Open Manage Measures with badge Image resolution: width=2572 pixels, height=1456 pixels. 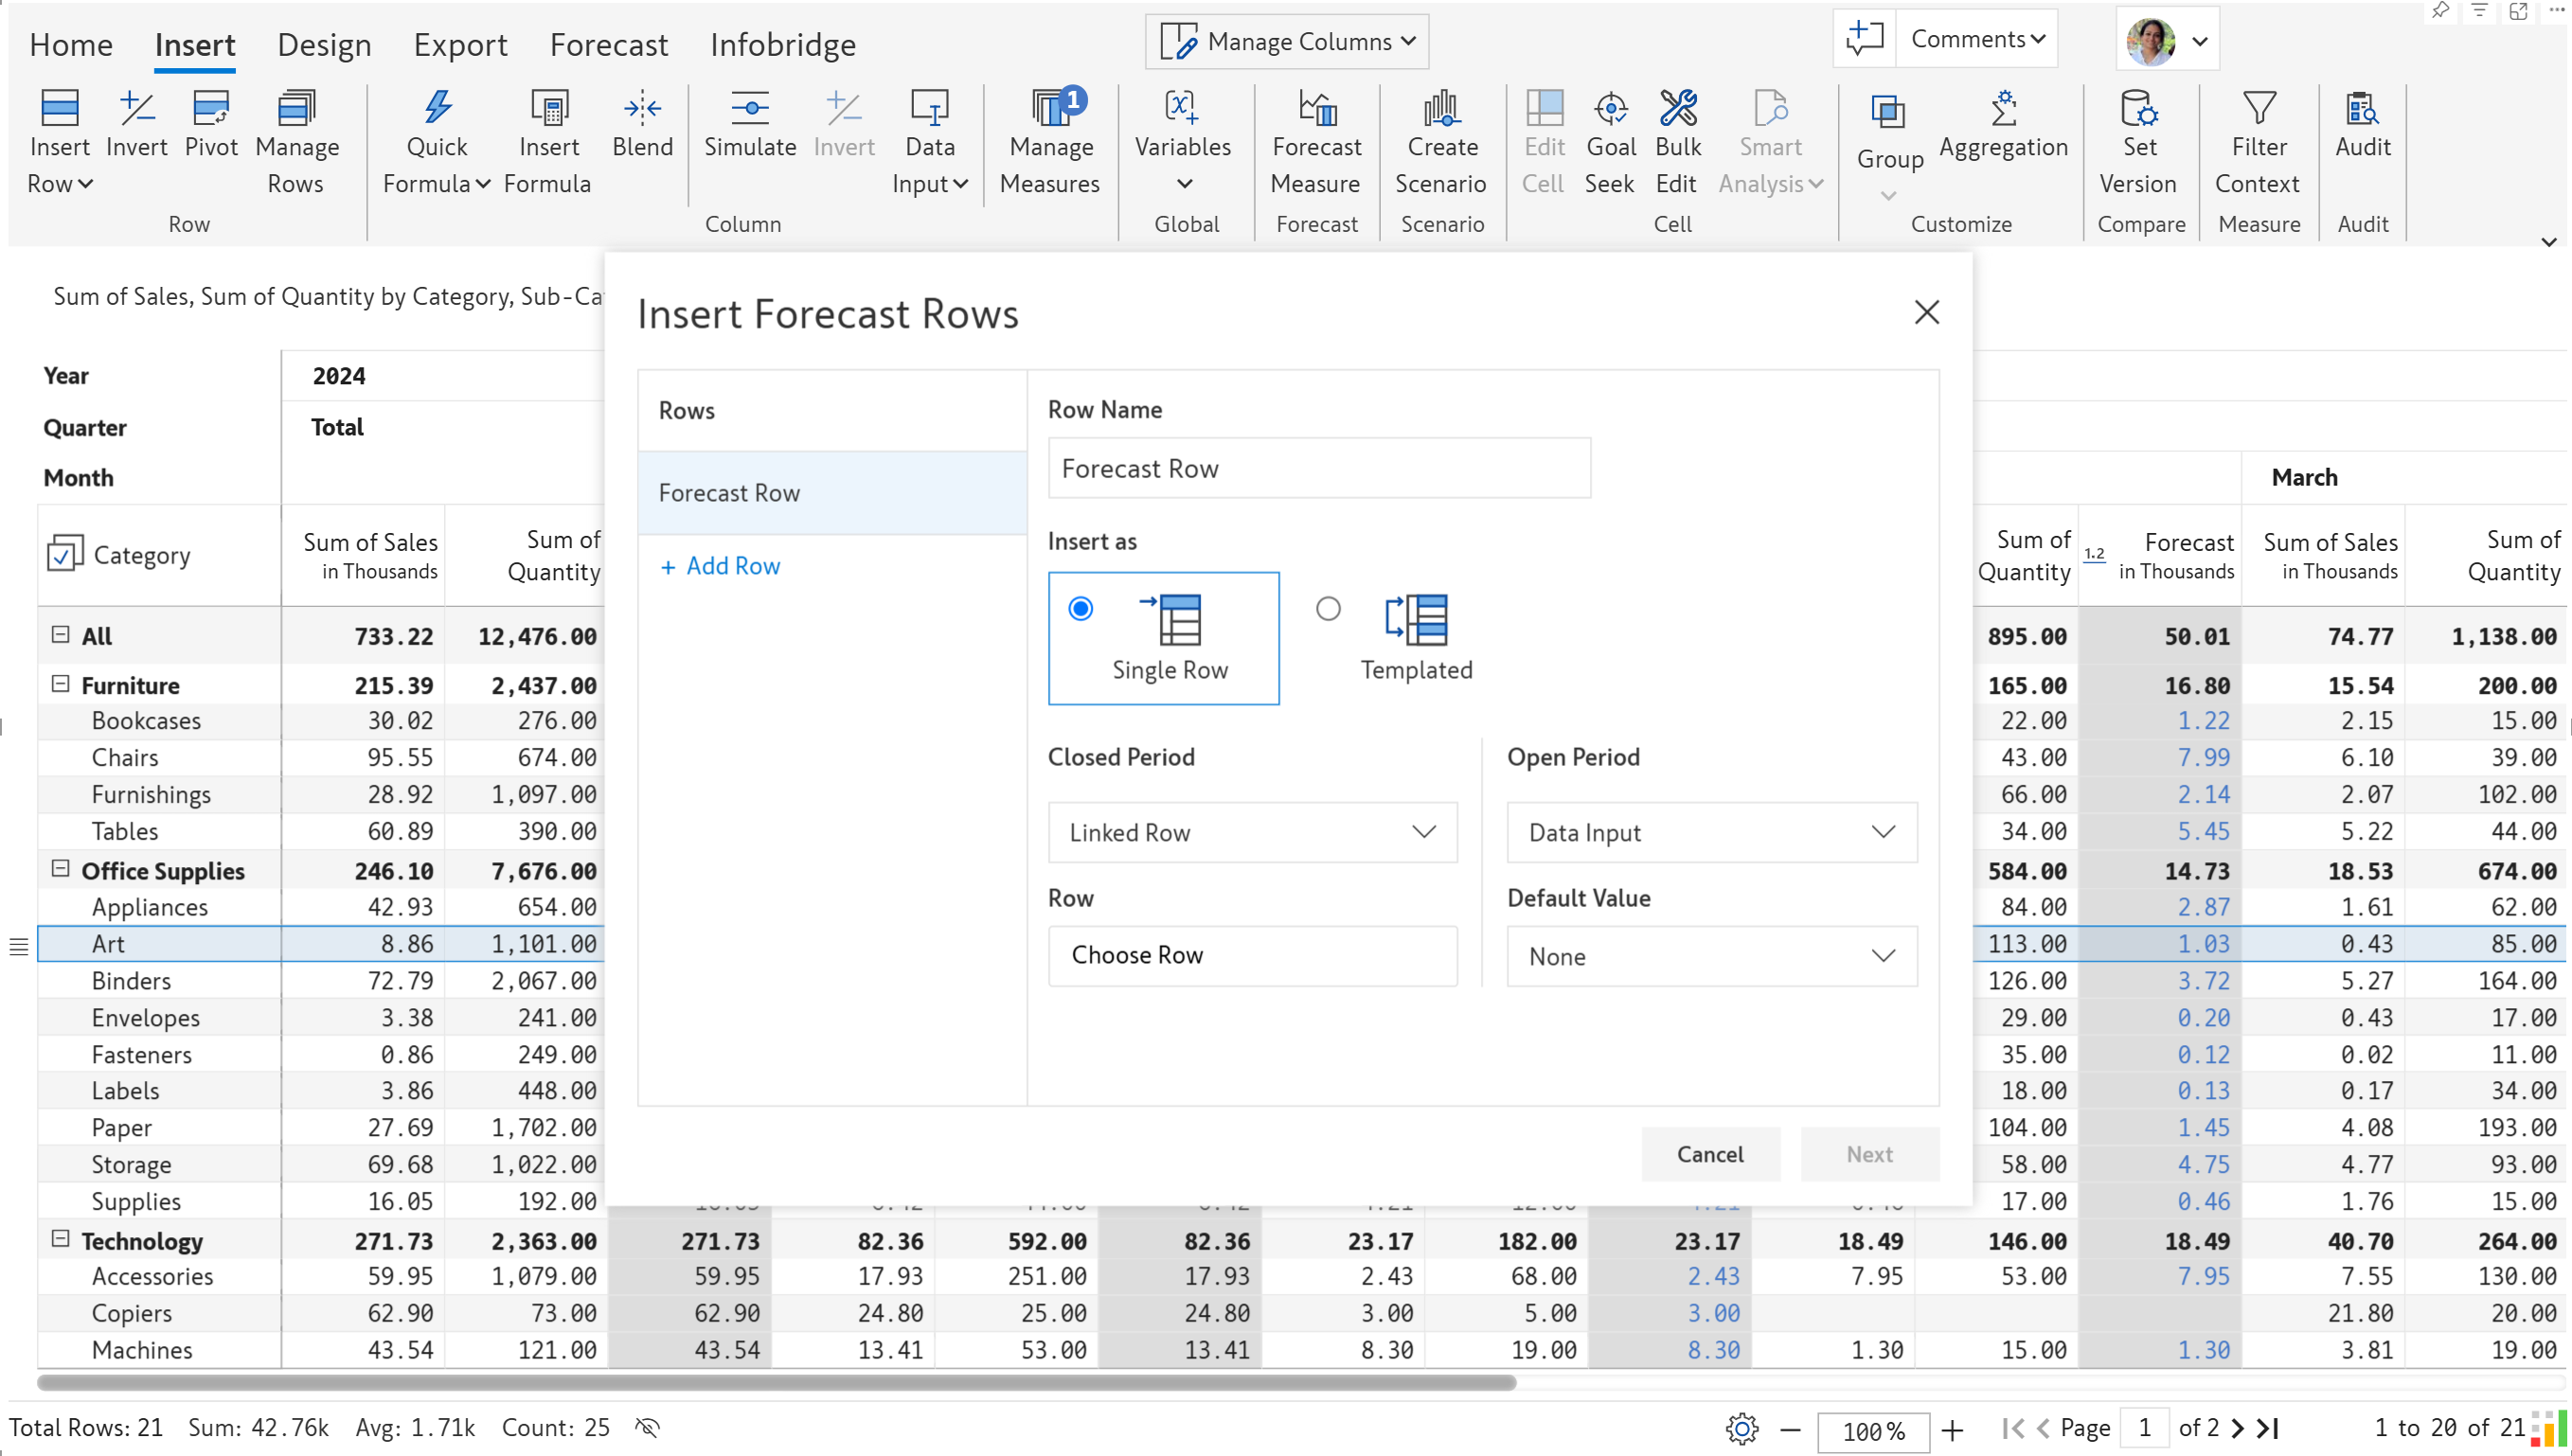point(1049,142)
